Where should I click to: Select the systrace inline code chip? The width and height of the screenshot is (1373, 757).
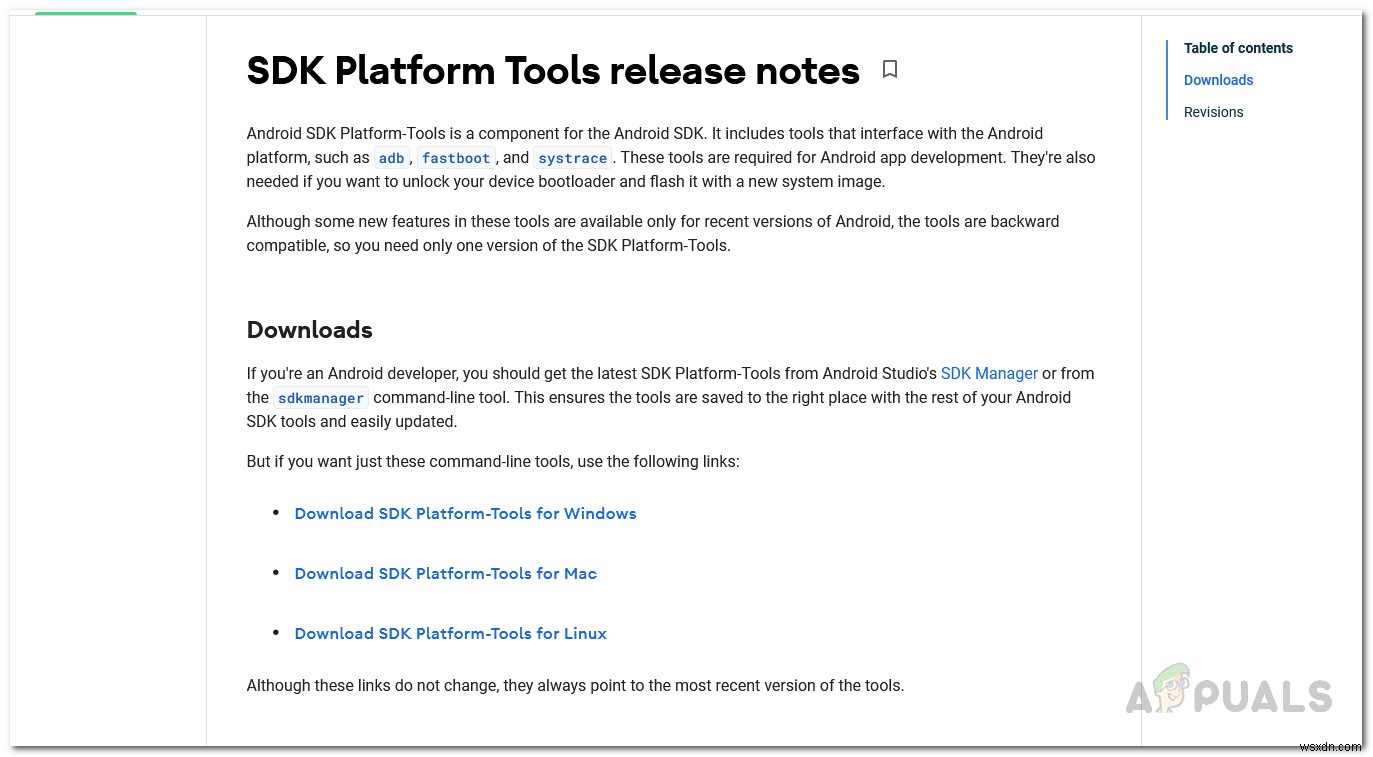point(572,158)
